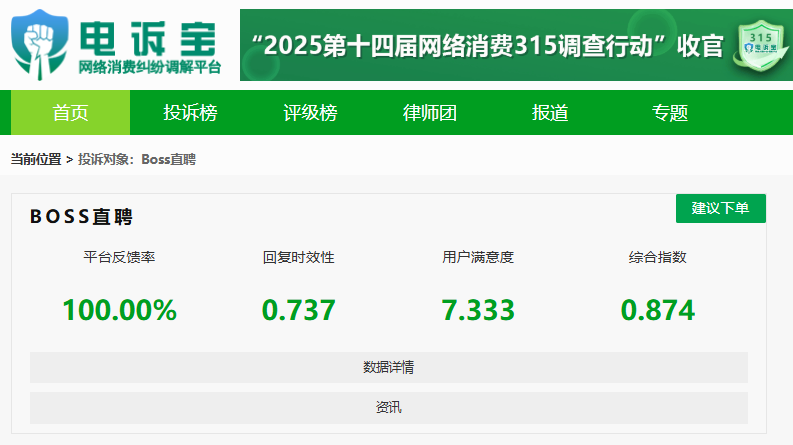Click the 7.333 value

[x=478, y=310]
